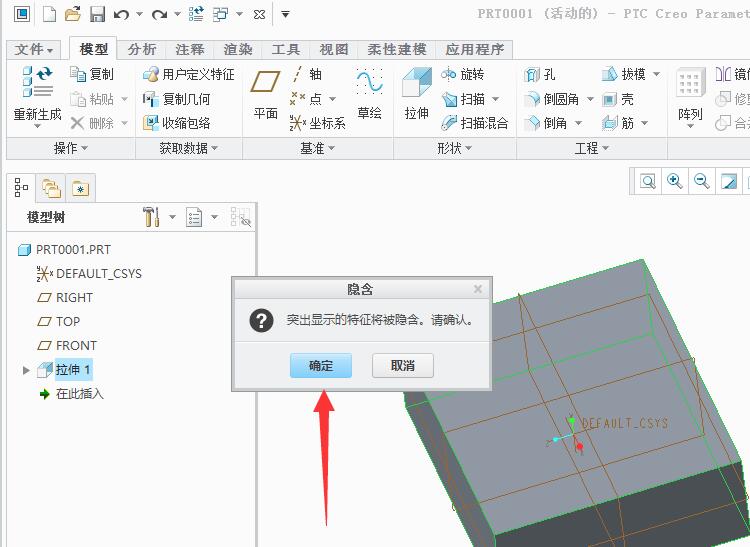Select DEFAULT_CSYS in model tree

coord(89,274)
